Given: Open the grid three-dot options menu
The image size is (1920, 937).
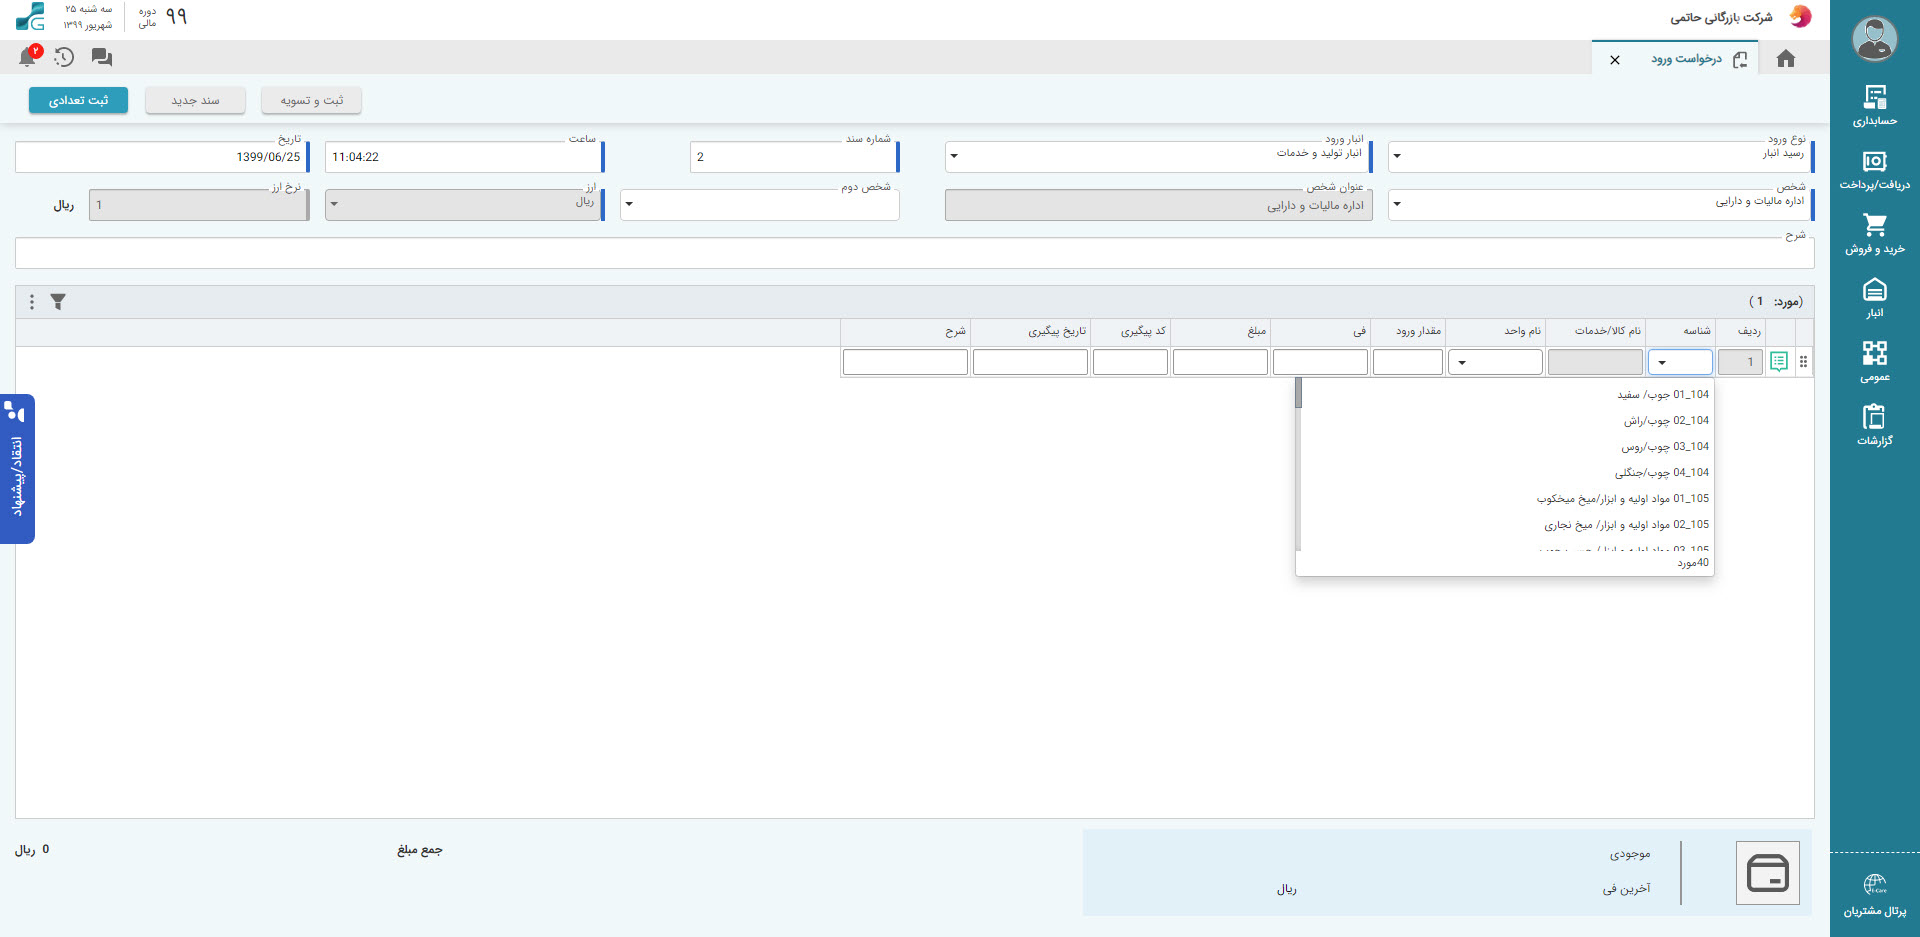Looking at the screenshot, I should pyautogui.click(x=32, y=301).
